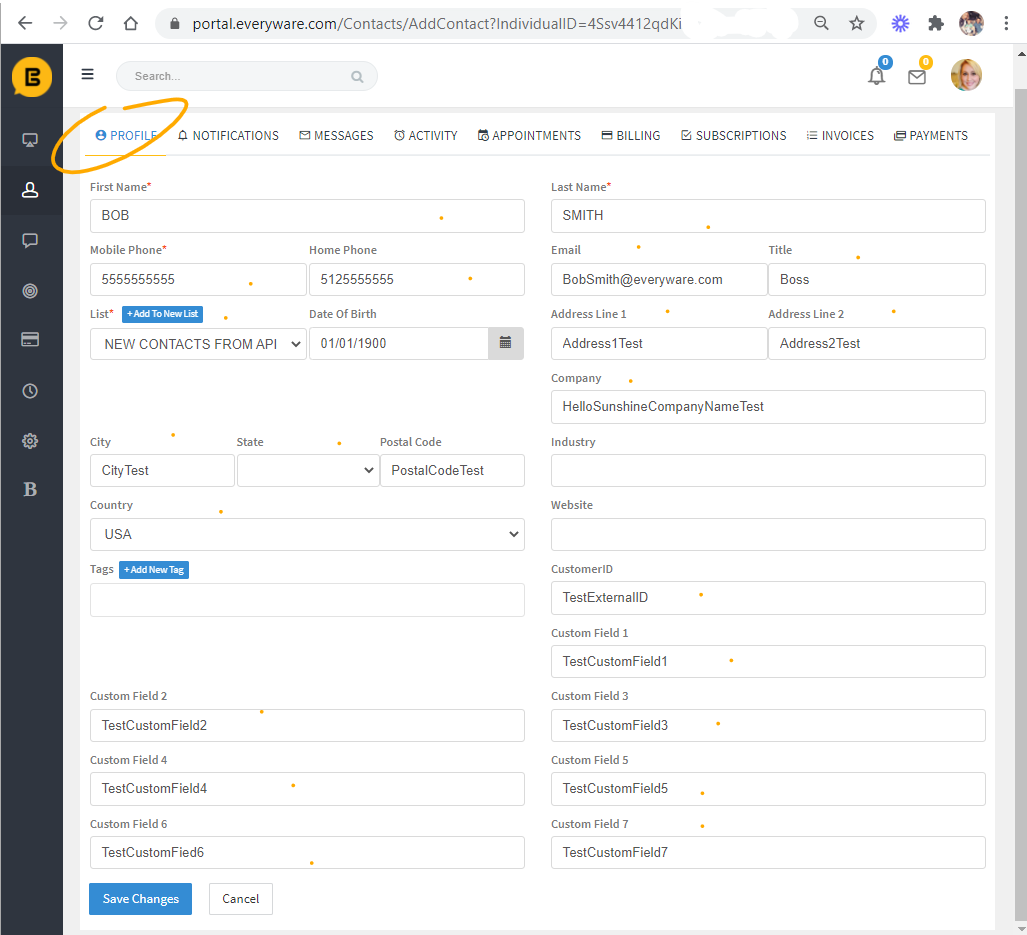The width and height of the screenshot is (1027, 935).
Task: Open the Invoices tab
Action: pos(840,136)
